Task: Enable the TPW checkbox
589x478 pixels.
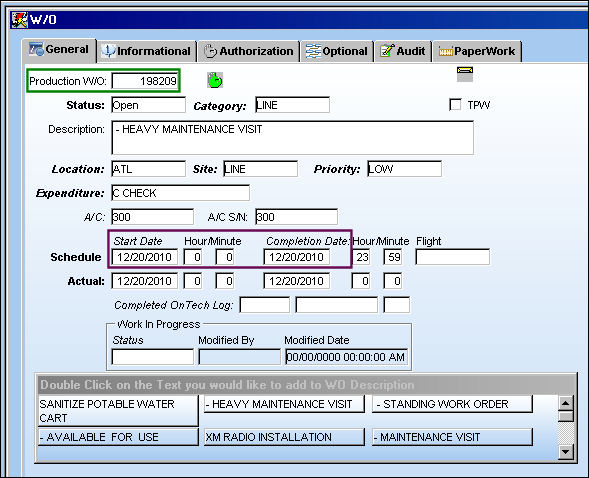Action: 455,104
